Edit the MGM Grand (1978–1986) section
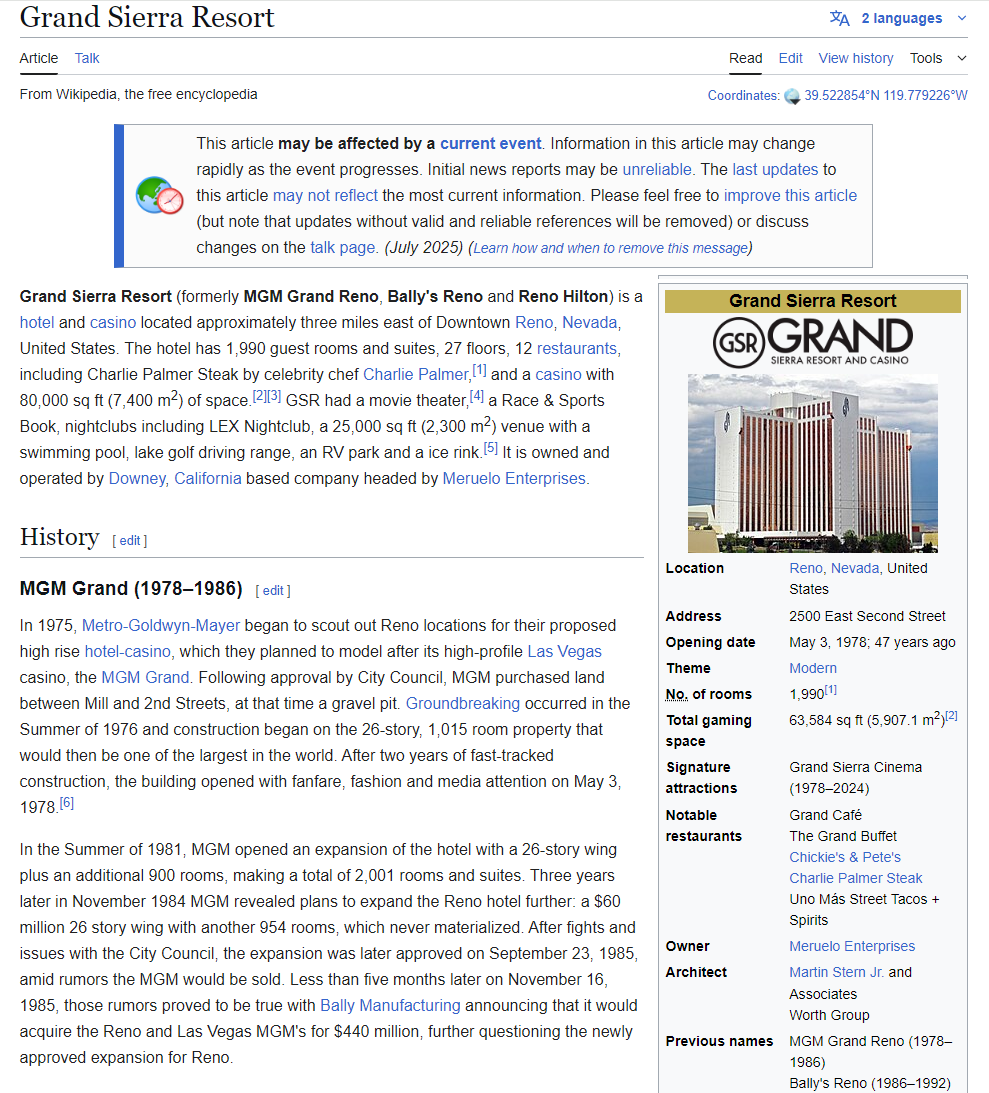Viewport: 989px width, 1093px height. tap(273, 590)
